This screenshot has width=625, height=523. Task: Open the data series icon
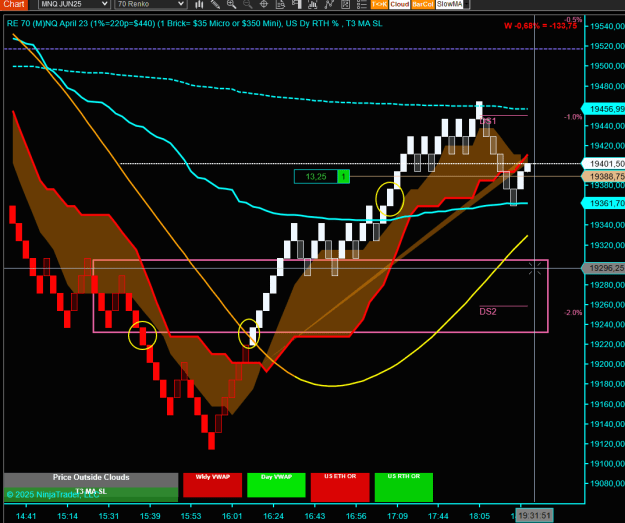(x=280, y=4)
